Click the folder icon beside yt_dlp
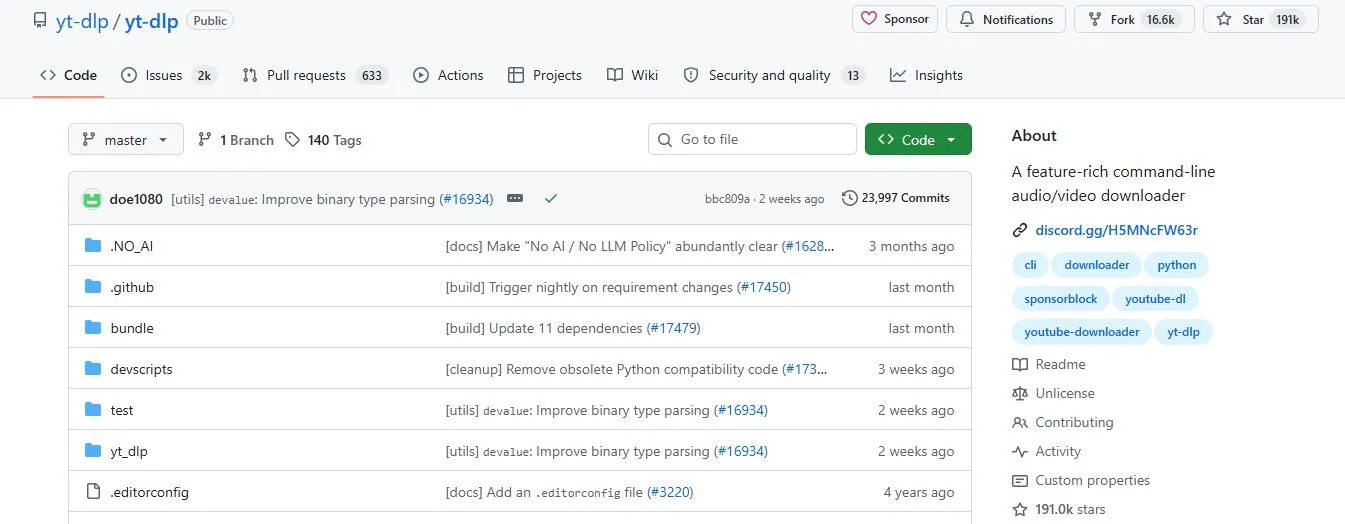 coord(93,451)
